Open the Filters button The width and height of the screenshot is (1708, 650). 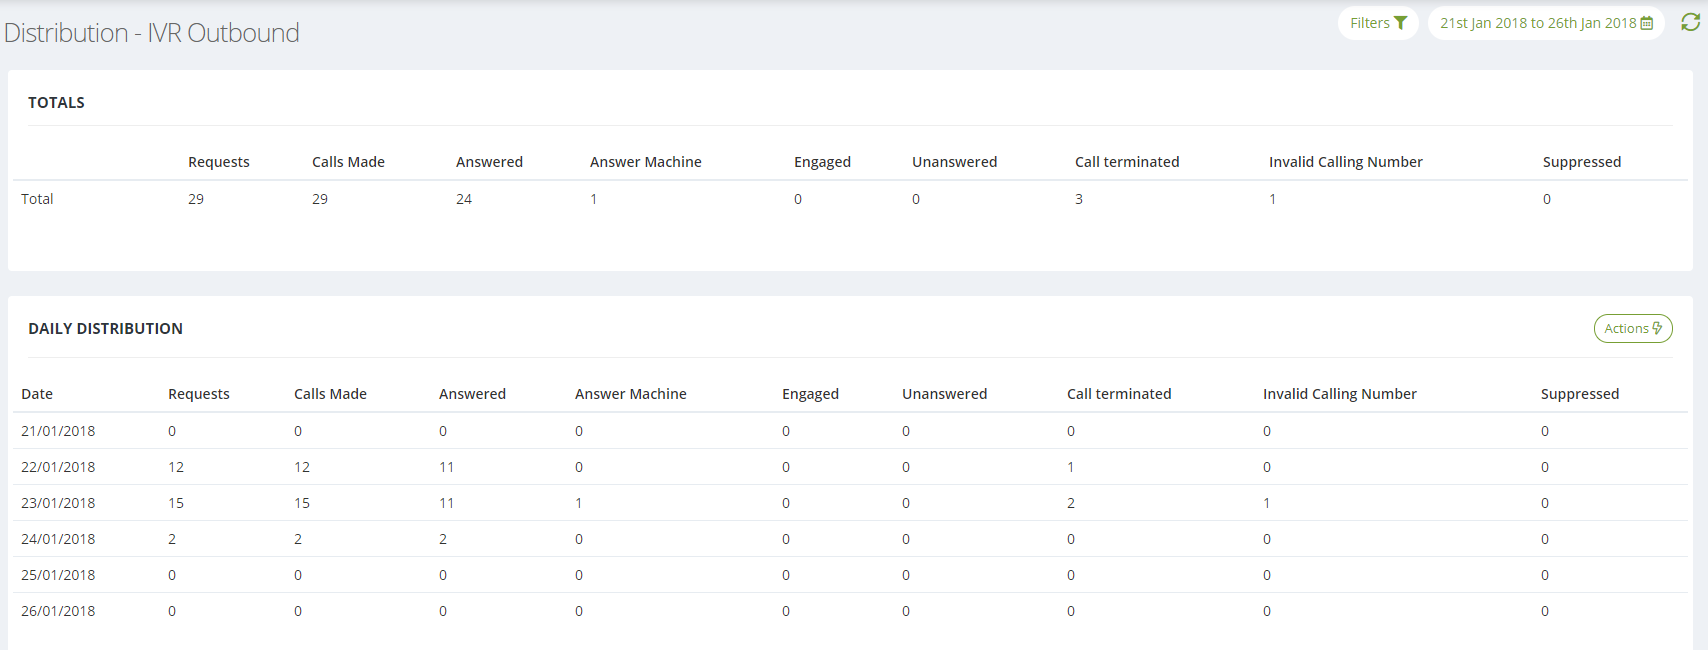click(1378, 23)
